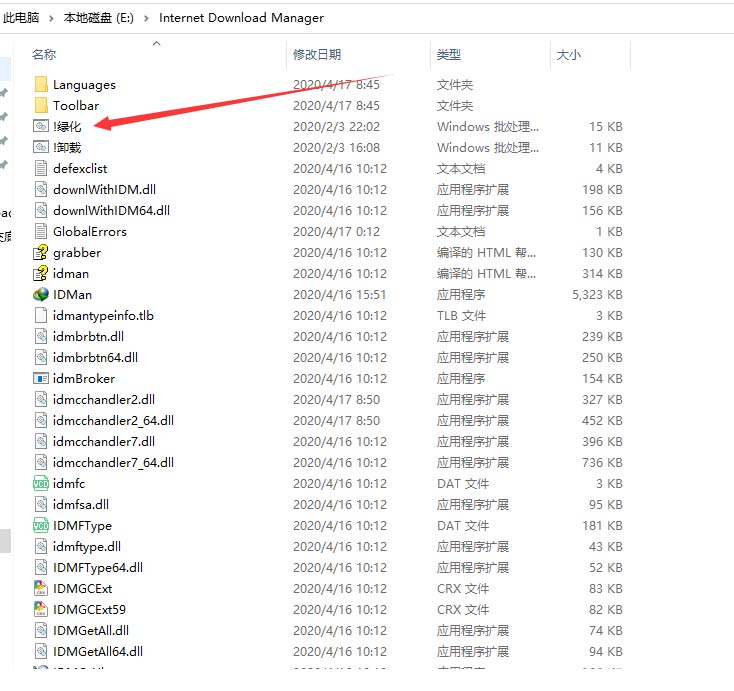734x691 pixels.
Task: Sort files by 大小 column header
Action: coord(568,54)
